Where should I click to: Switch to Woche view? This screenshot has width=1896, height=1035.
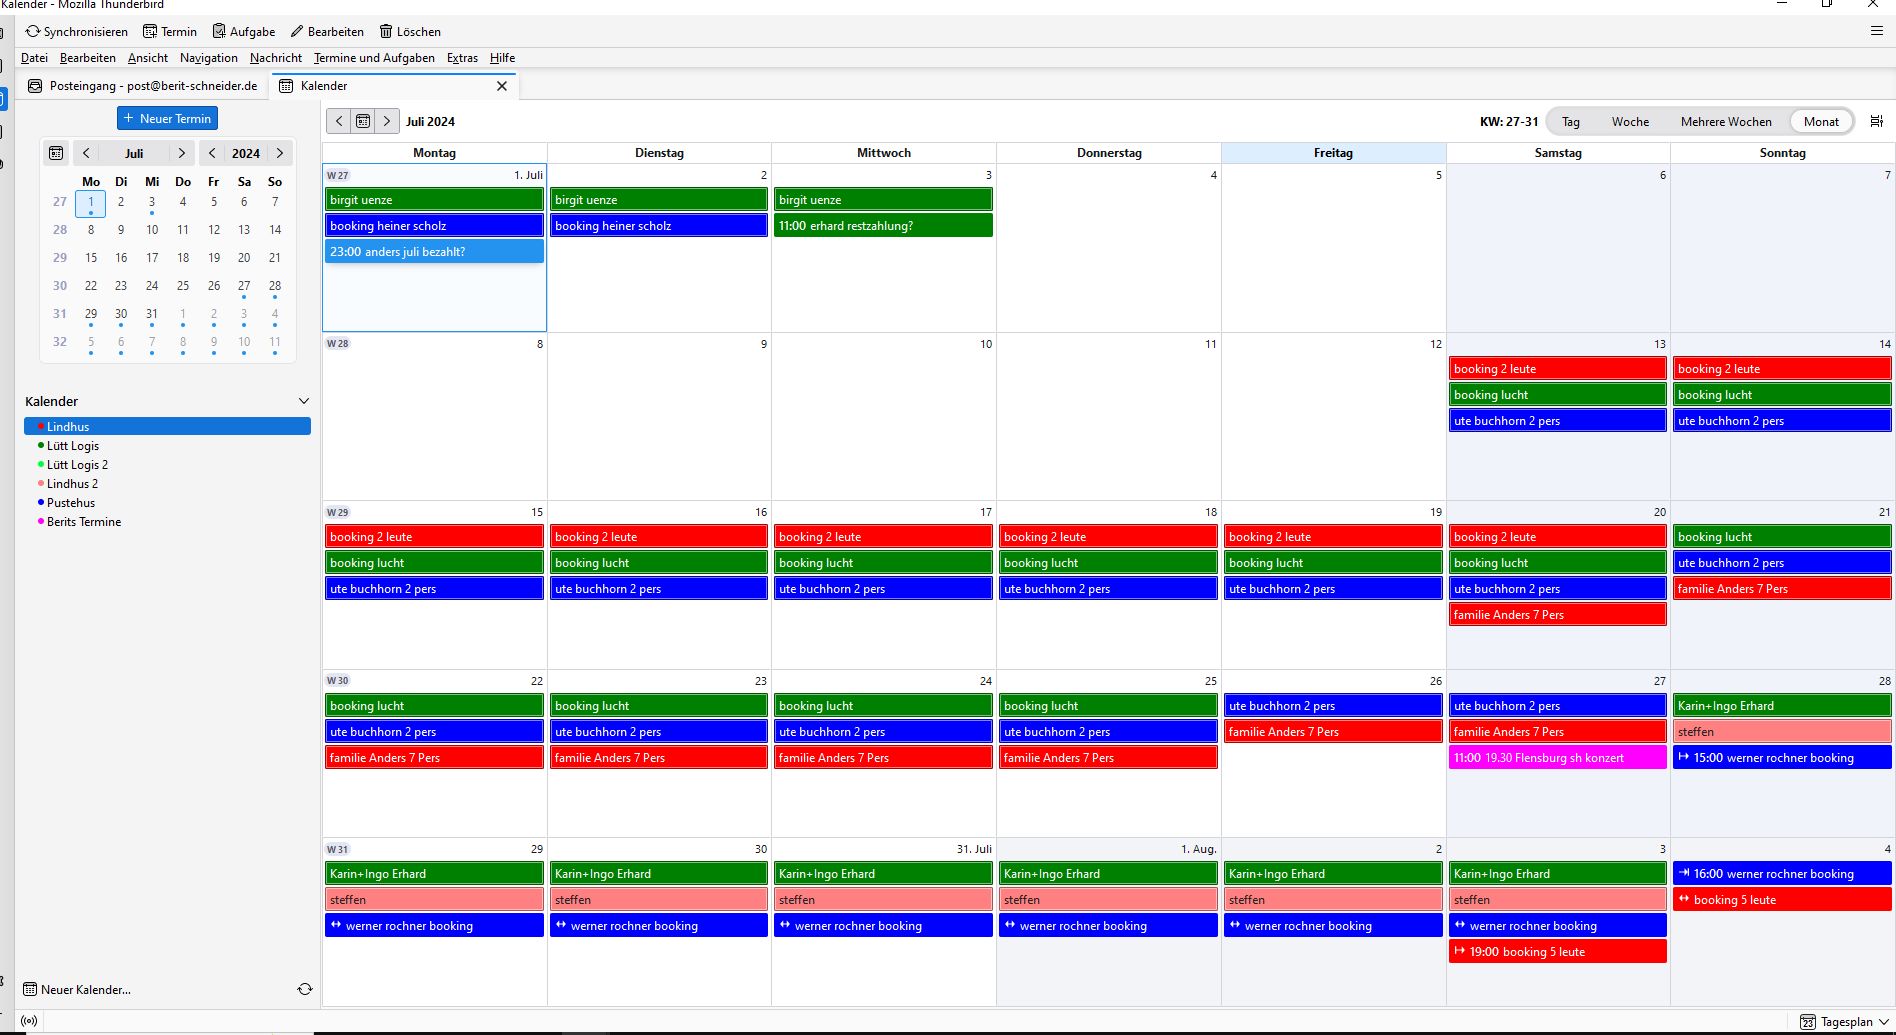click(x=1630, y=122)
